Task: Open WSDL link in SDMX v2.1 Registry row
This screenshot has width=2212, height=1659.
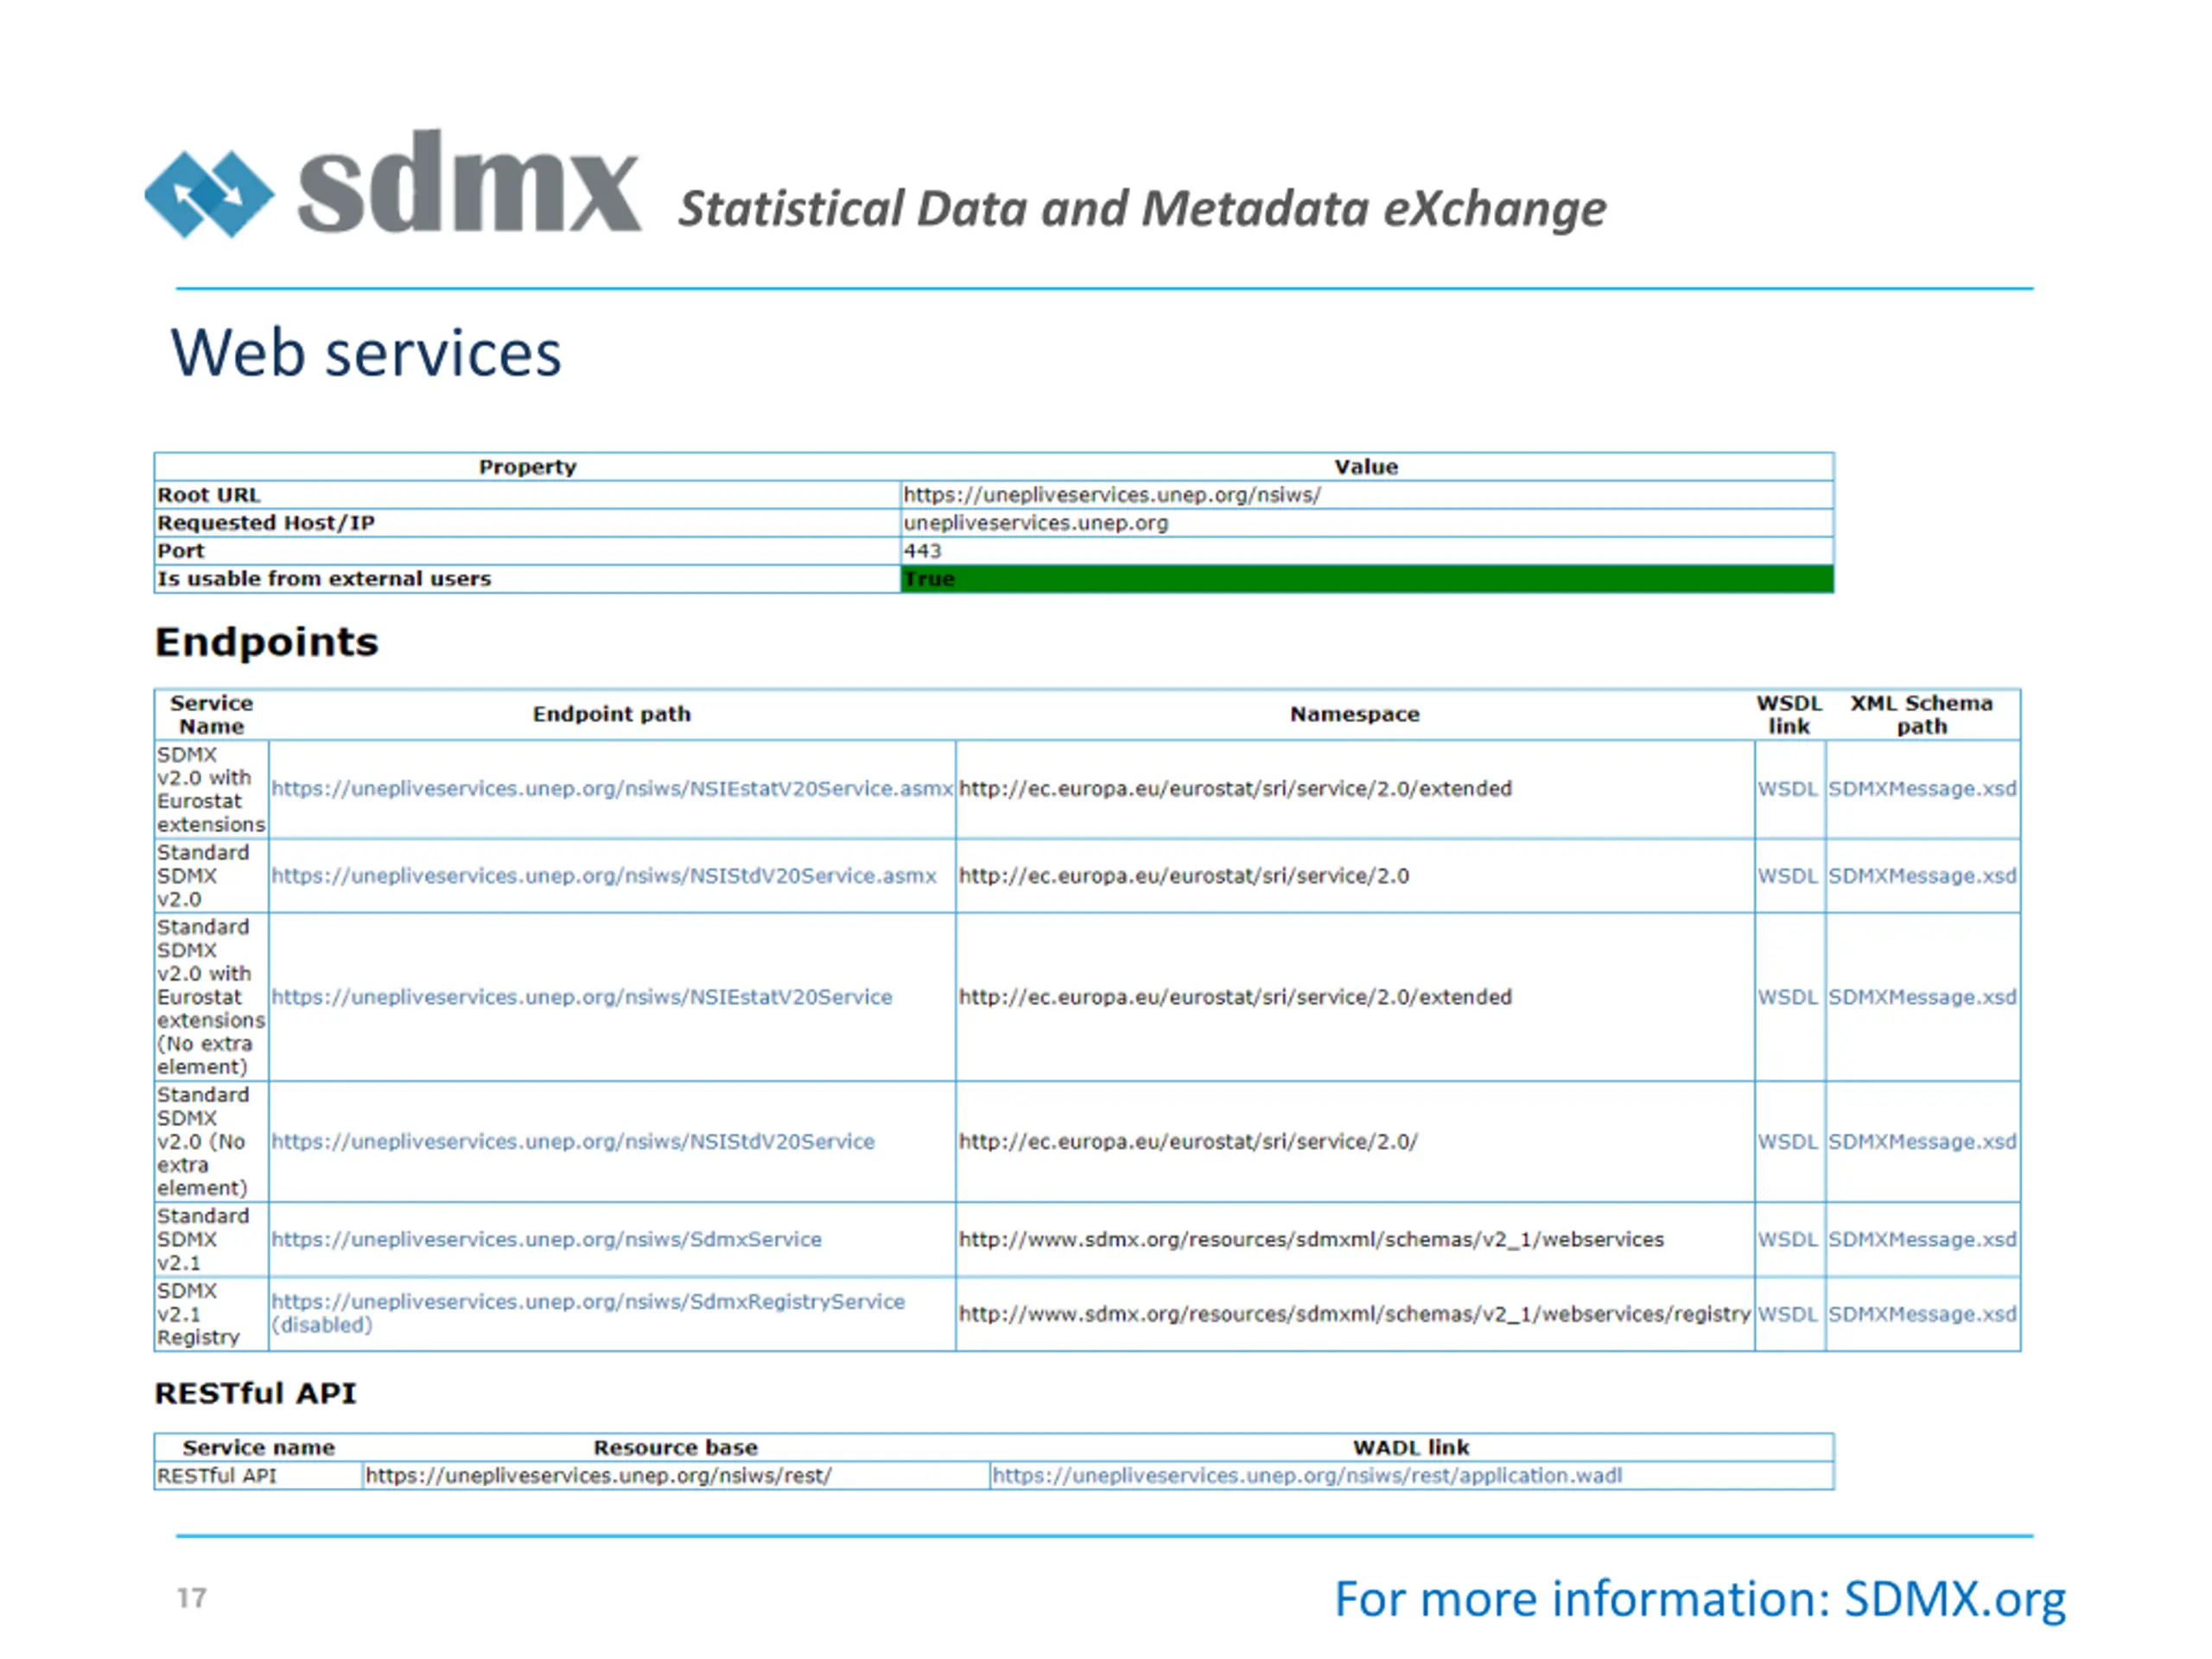Action: pos(1788,1315)
